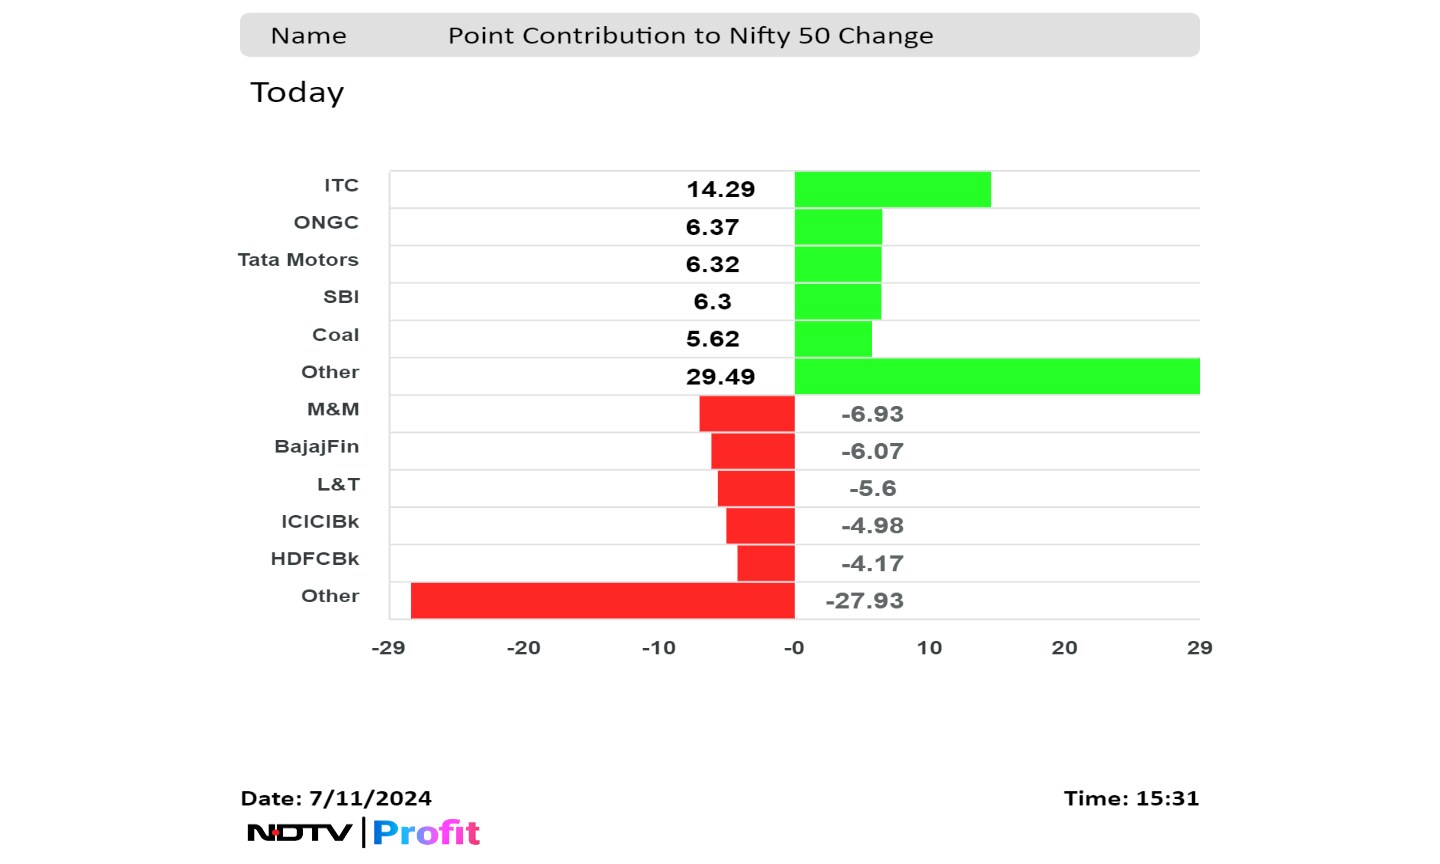Screen dimensions: 1440x864
Task: Click the green Other bar for 29.49
Action: (996, 376)
